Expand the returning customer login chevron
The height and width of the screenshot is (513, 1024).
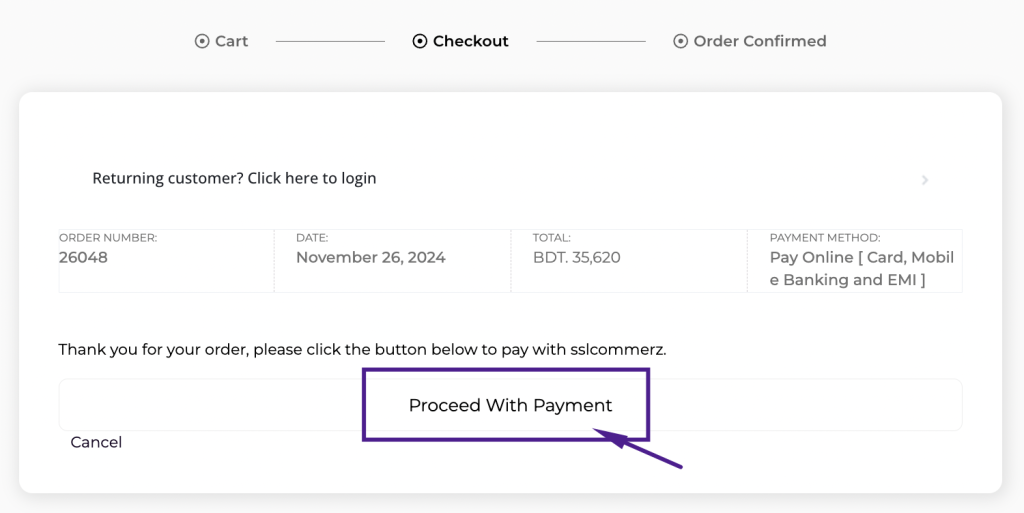pyautogui.click(x=925, y=180)
